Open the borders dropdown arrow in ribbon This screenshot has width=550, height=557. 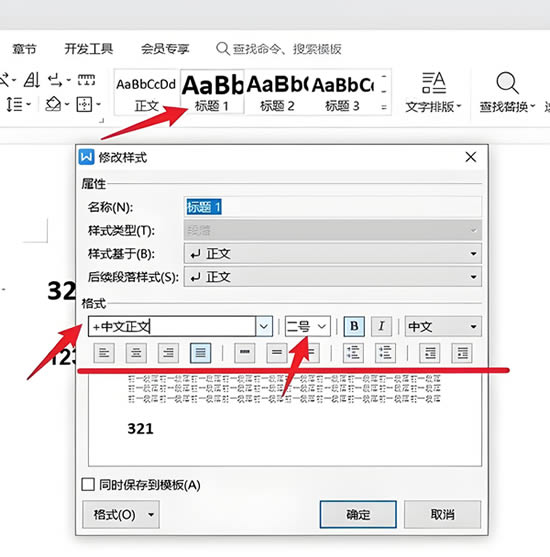click(98, 104)
